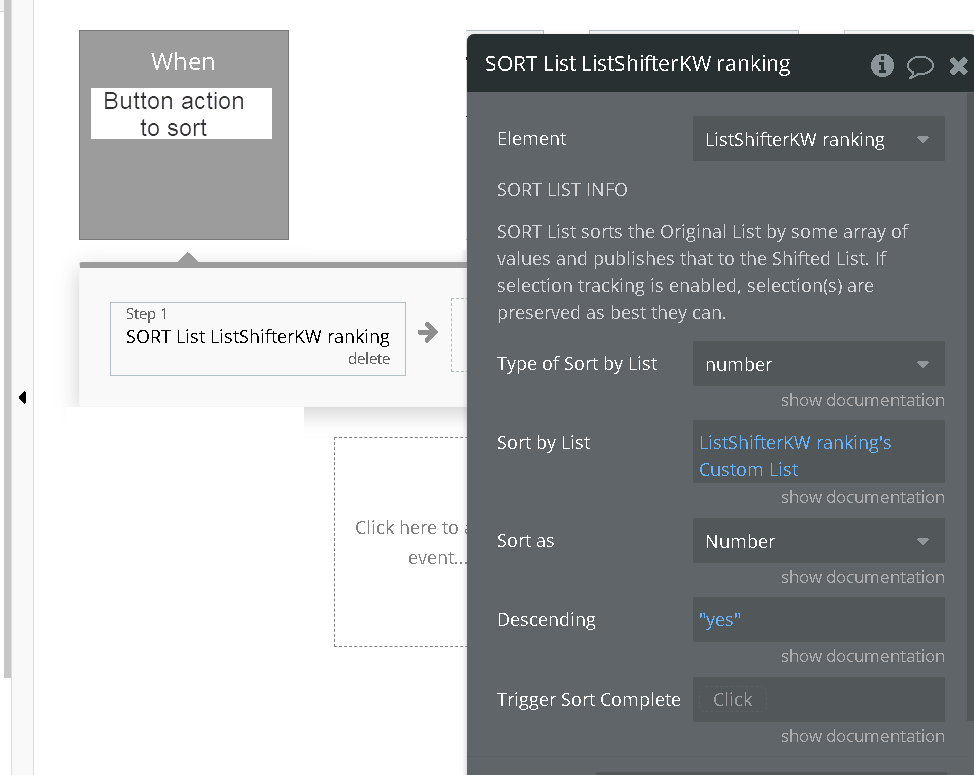Open Type of Sort by List dropdown

[818, 364]
